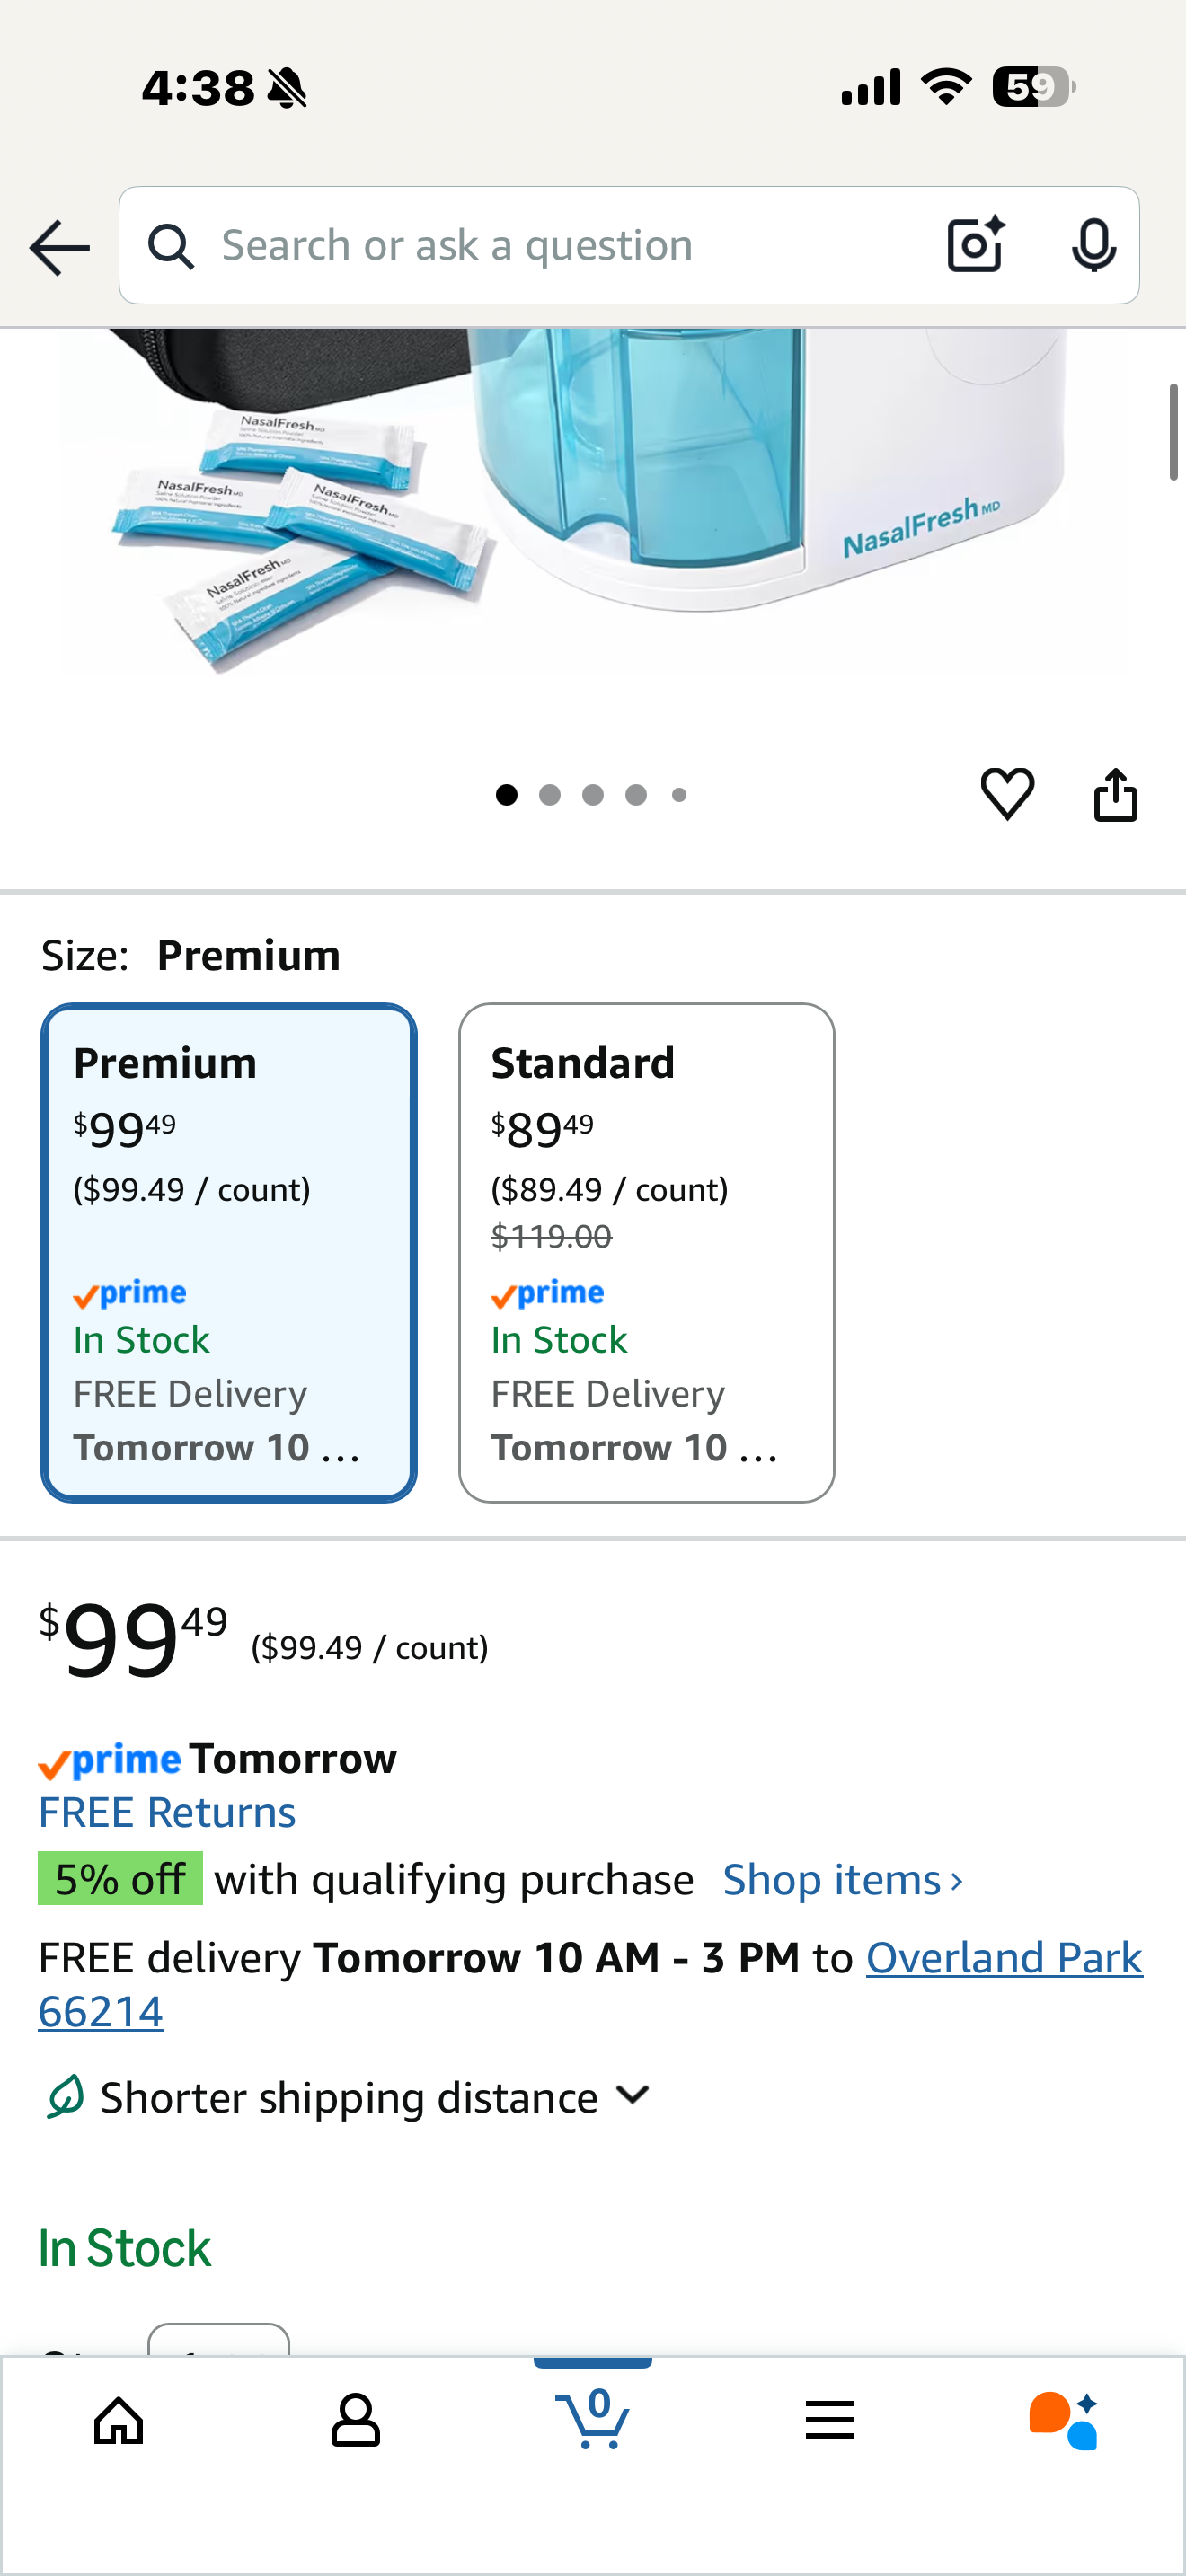
Task: Select the Premium size option
Action: click(229, 1253)
